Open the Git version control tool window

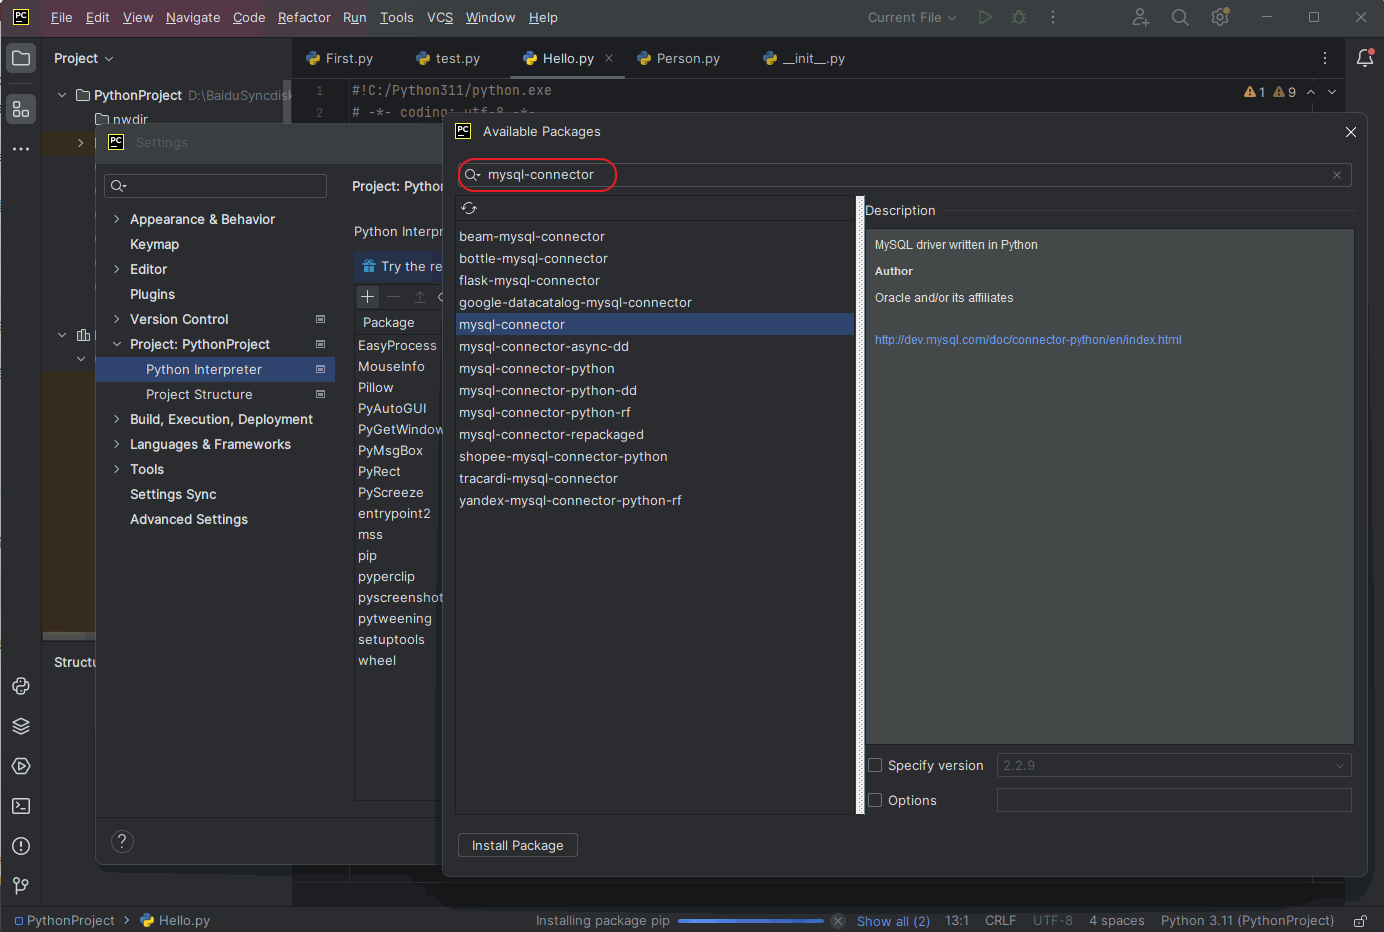tap(21, 886)
